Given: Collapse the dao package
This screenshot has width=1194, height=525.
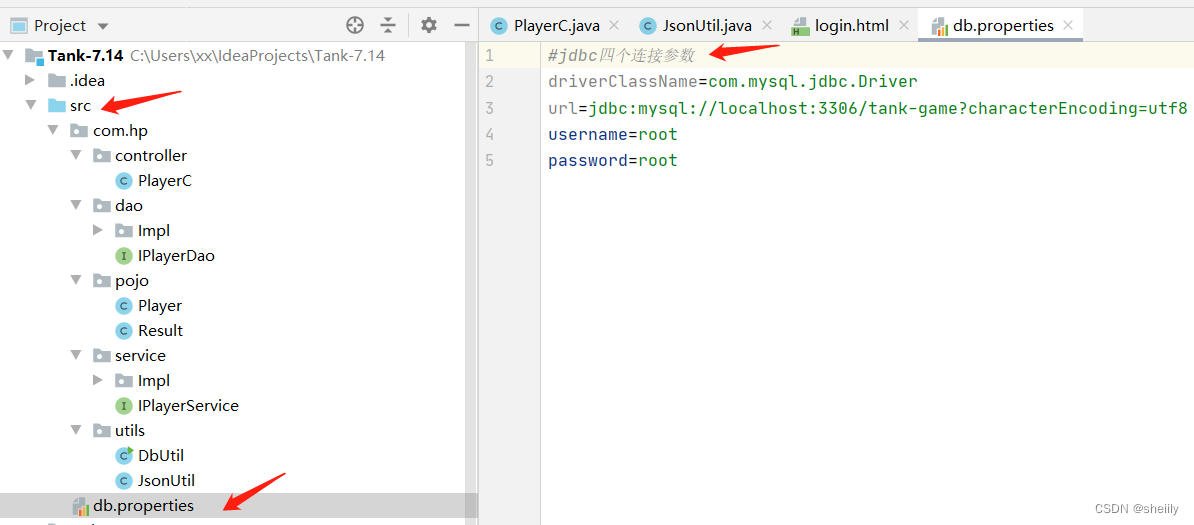Looking at the screenshot, I should pyautogui.click(x=75, y=205).
